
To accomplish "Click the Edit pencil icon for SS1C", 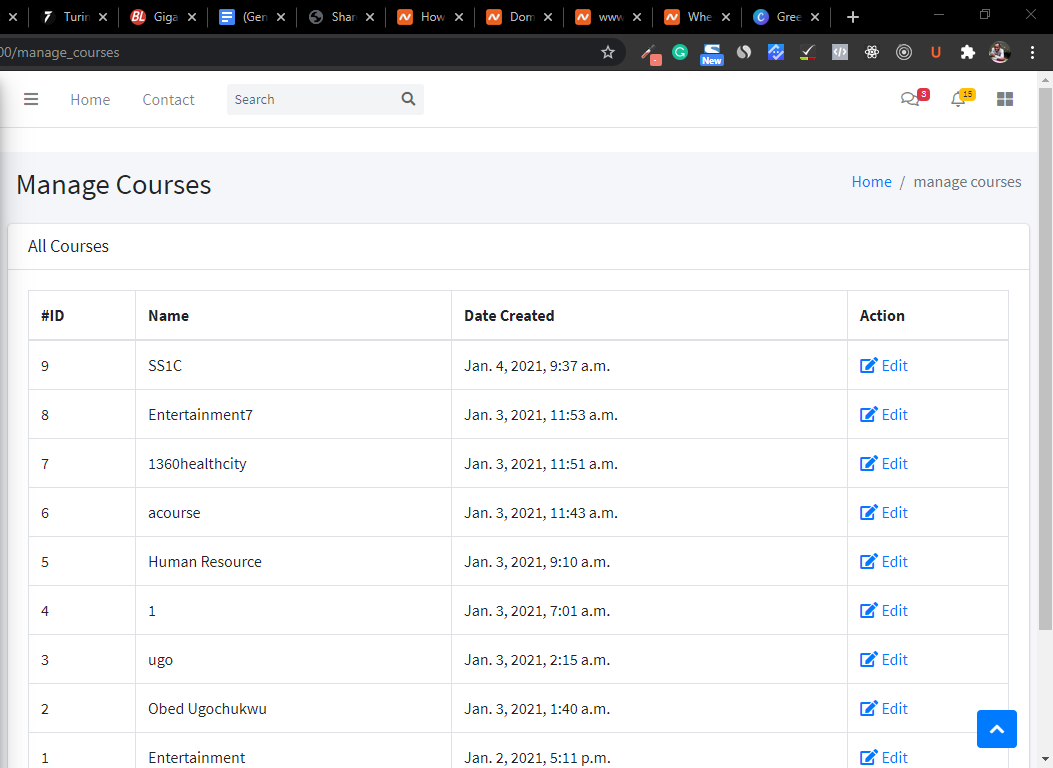I will [868, 365].
